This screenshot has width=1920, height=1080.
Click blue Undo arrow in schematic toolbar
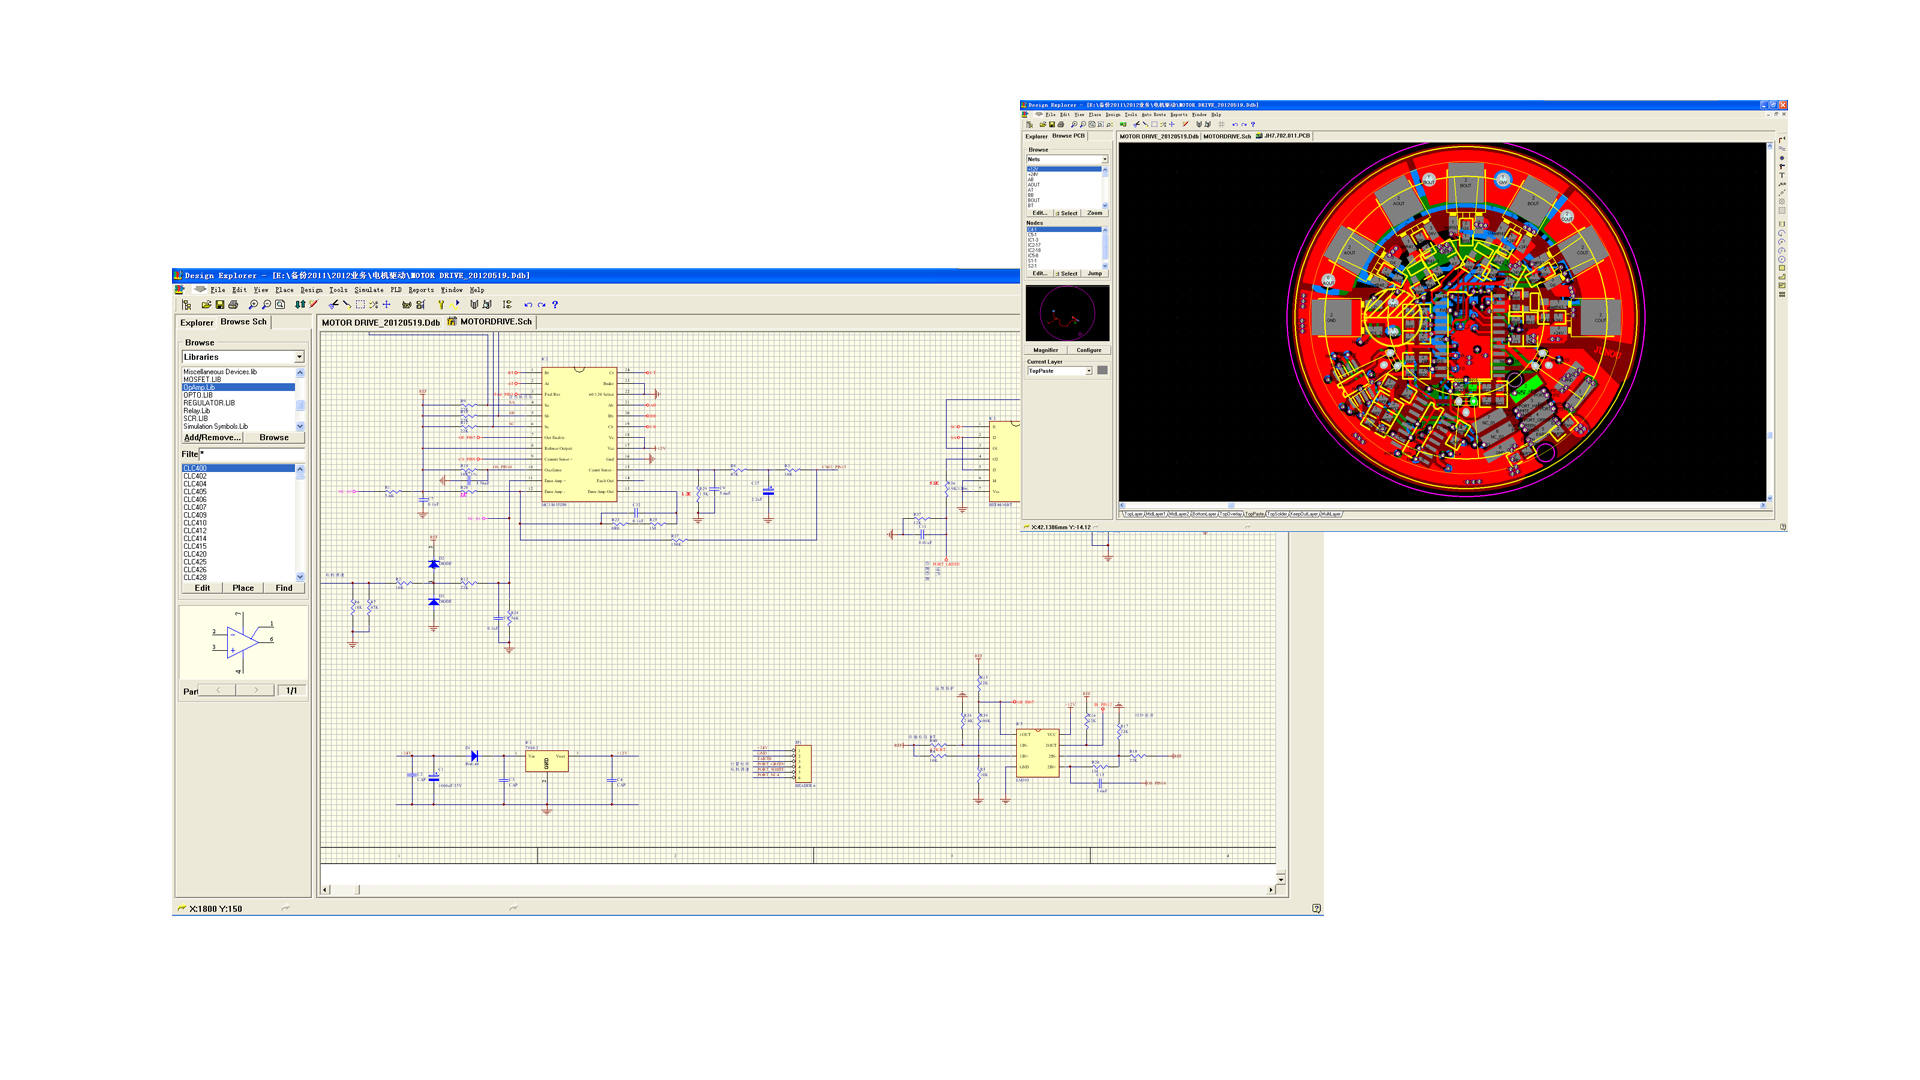point(528,305)
